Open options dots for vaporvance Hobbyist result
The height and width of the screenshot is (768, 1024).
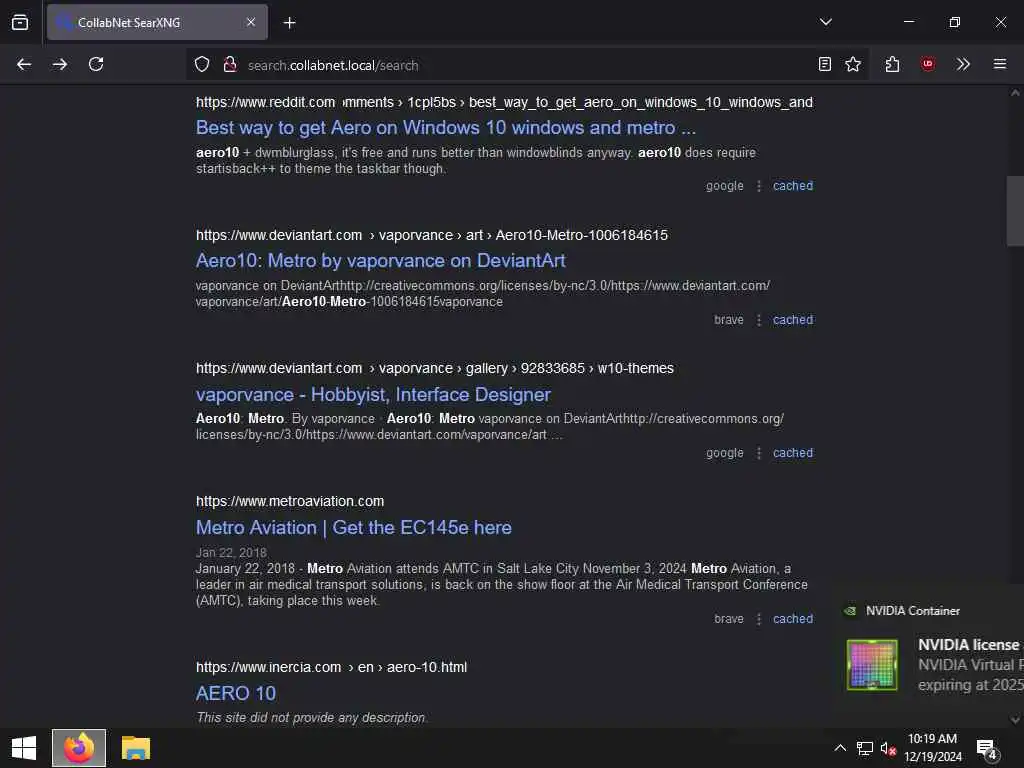click(x=758, y=453)
